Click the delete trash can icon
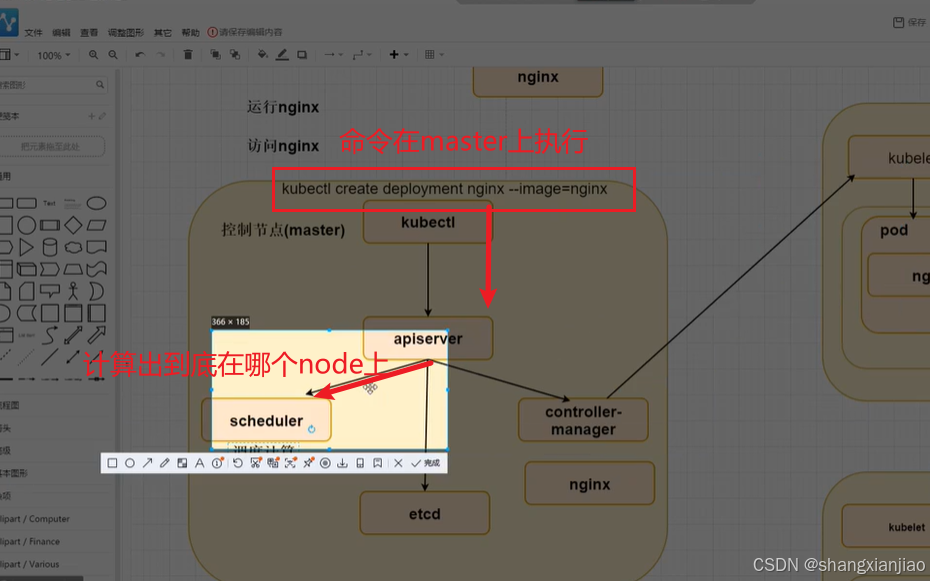930x581 pixels. [x=188, y=55]
